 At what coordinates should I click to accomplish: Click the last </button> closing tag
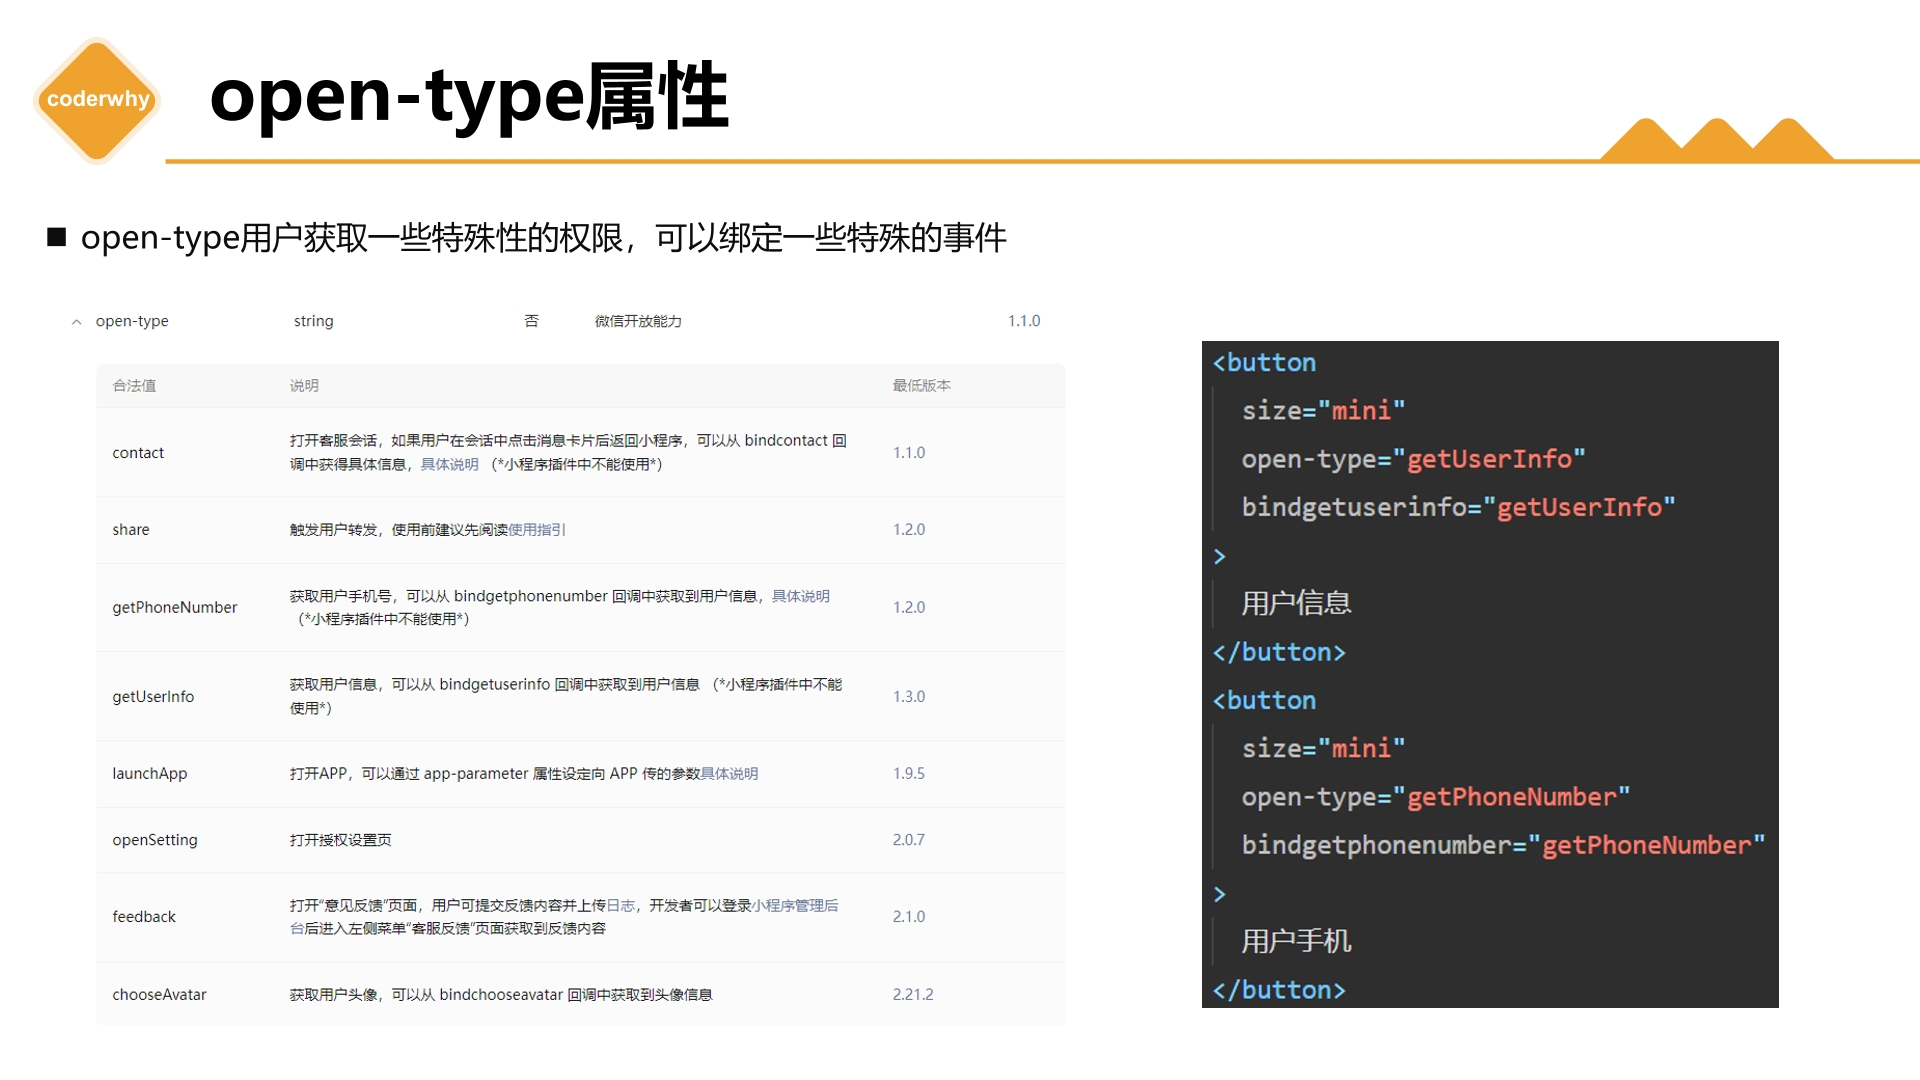(1279, 990)
